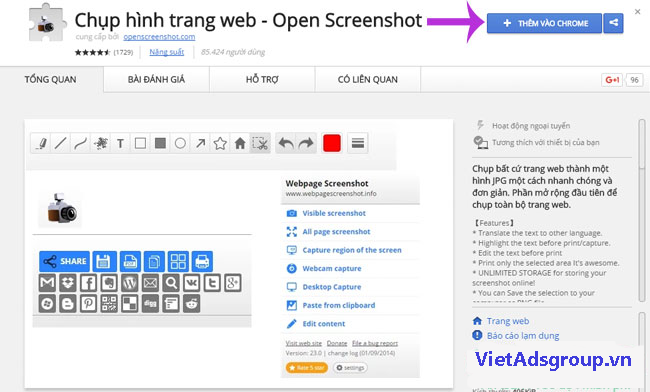Choose Paste from clipboard option
Screen dimensions: 650x392
tap(350, 305)
